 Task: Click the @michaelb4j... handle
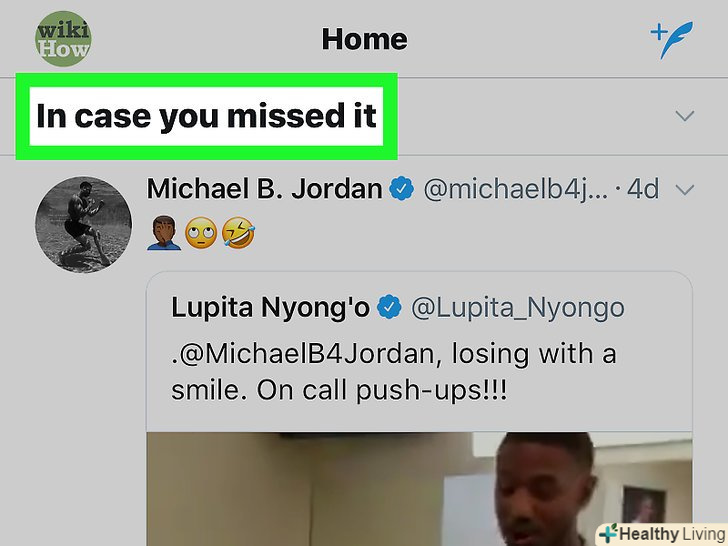click(515, 189)
